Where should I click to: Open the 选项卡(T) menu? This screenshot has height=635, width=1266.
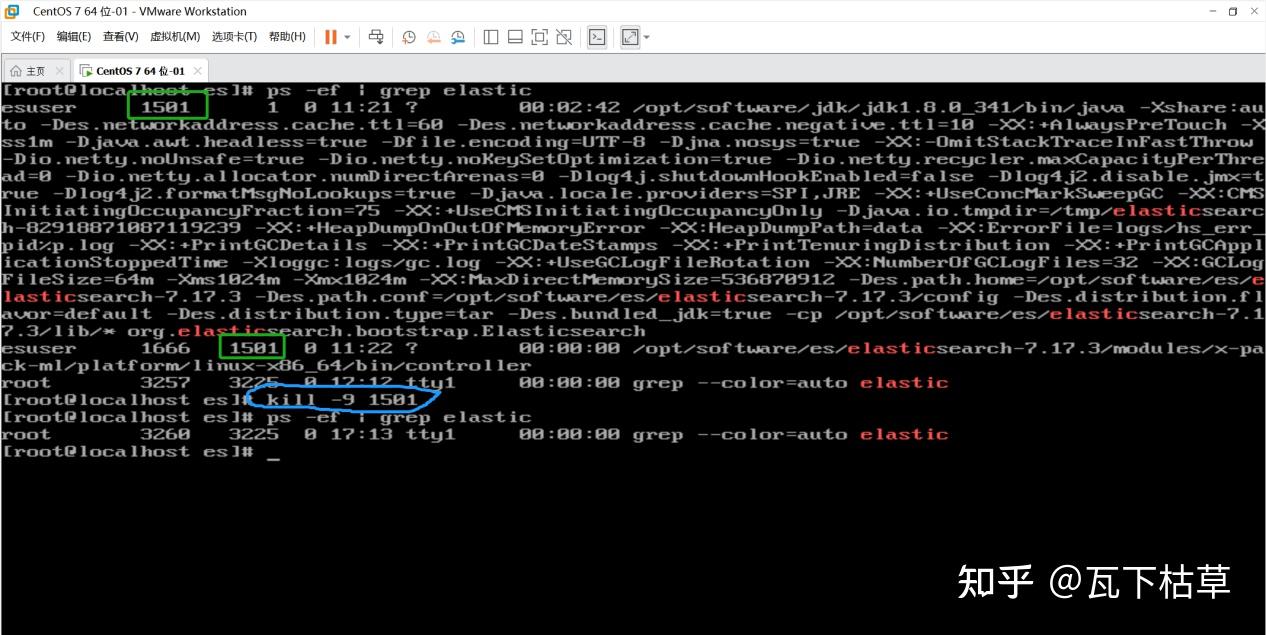pos(234,36)
